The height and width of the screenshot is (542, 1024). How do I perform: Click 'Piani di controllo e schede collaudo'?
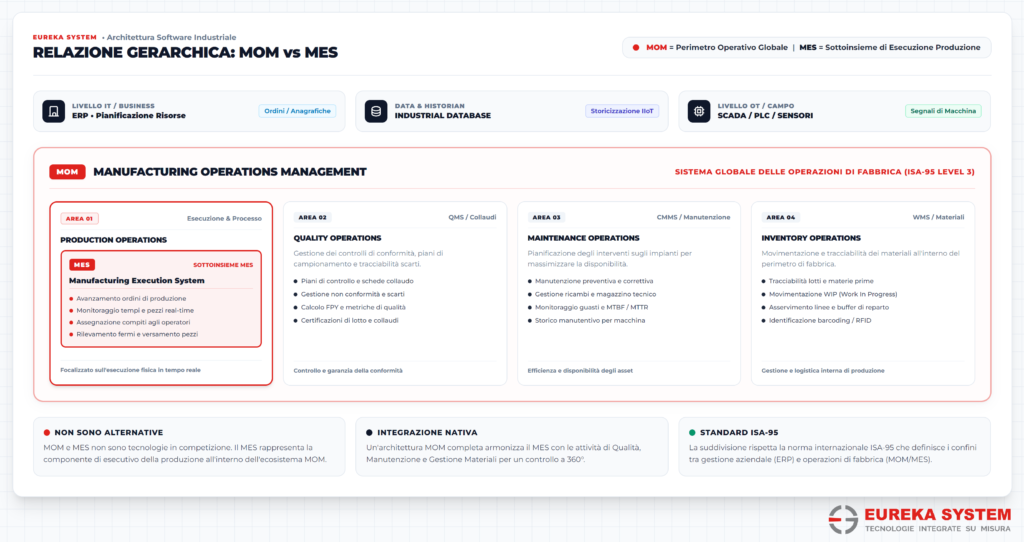357,281
